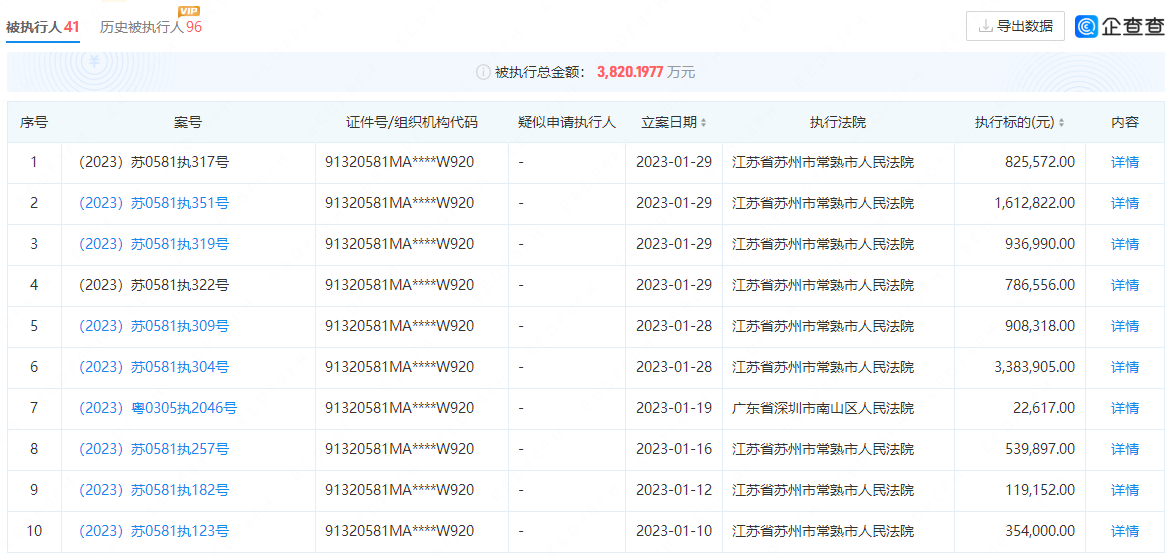Click the 导出数据 button
Screen dimensions: 1168x557
(1015, 27)
